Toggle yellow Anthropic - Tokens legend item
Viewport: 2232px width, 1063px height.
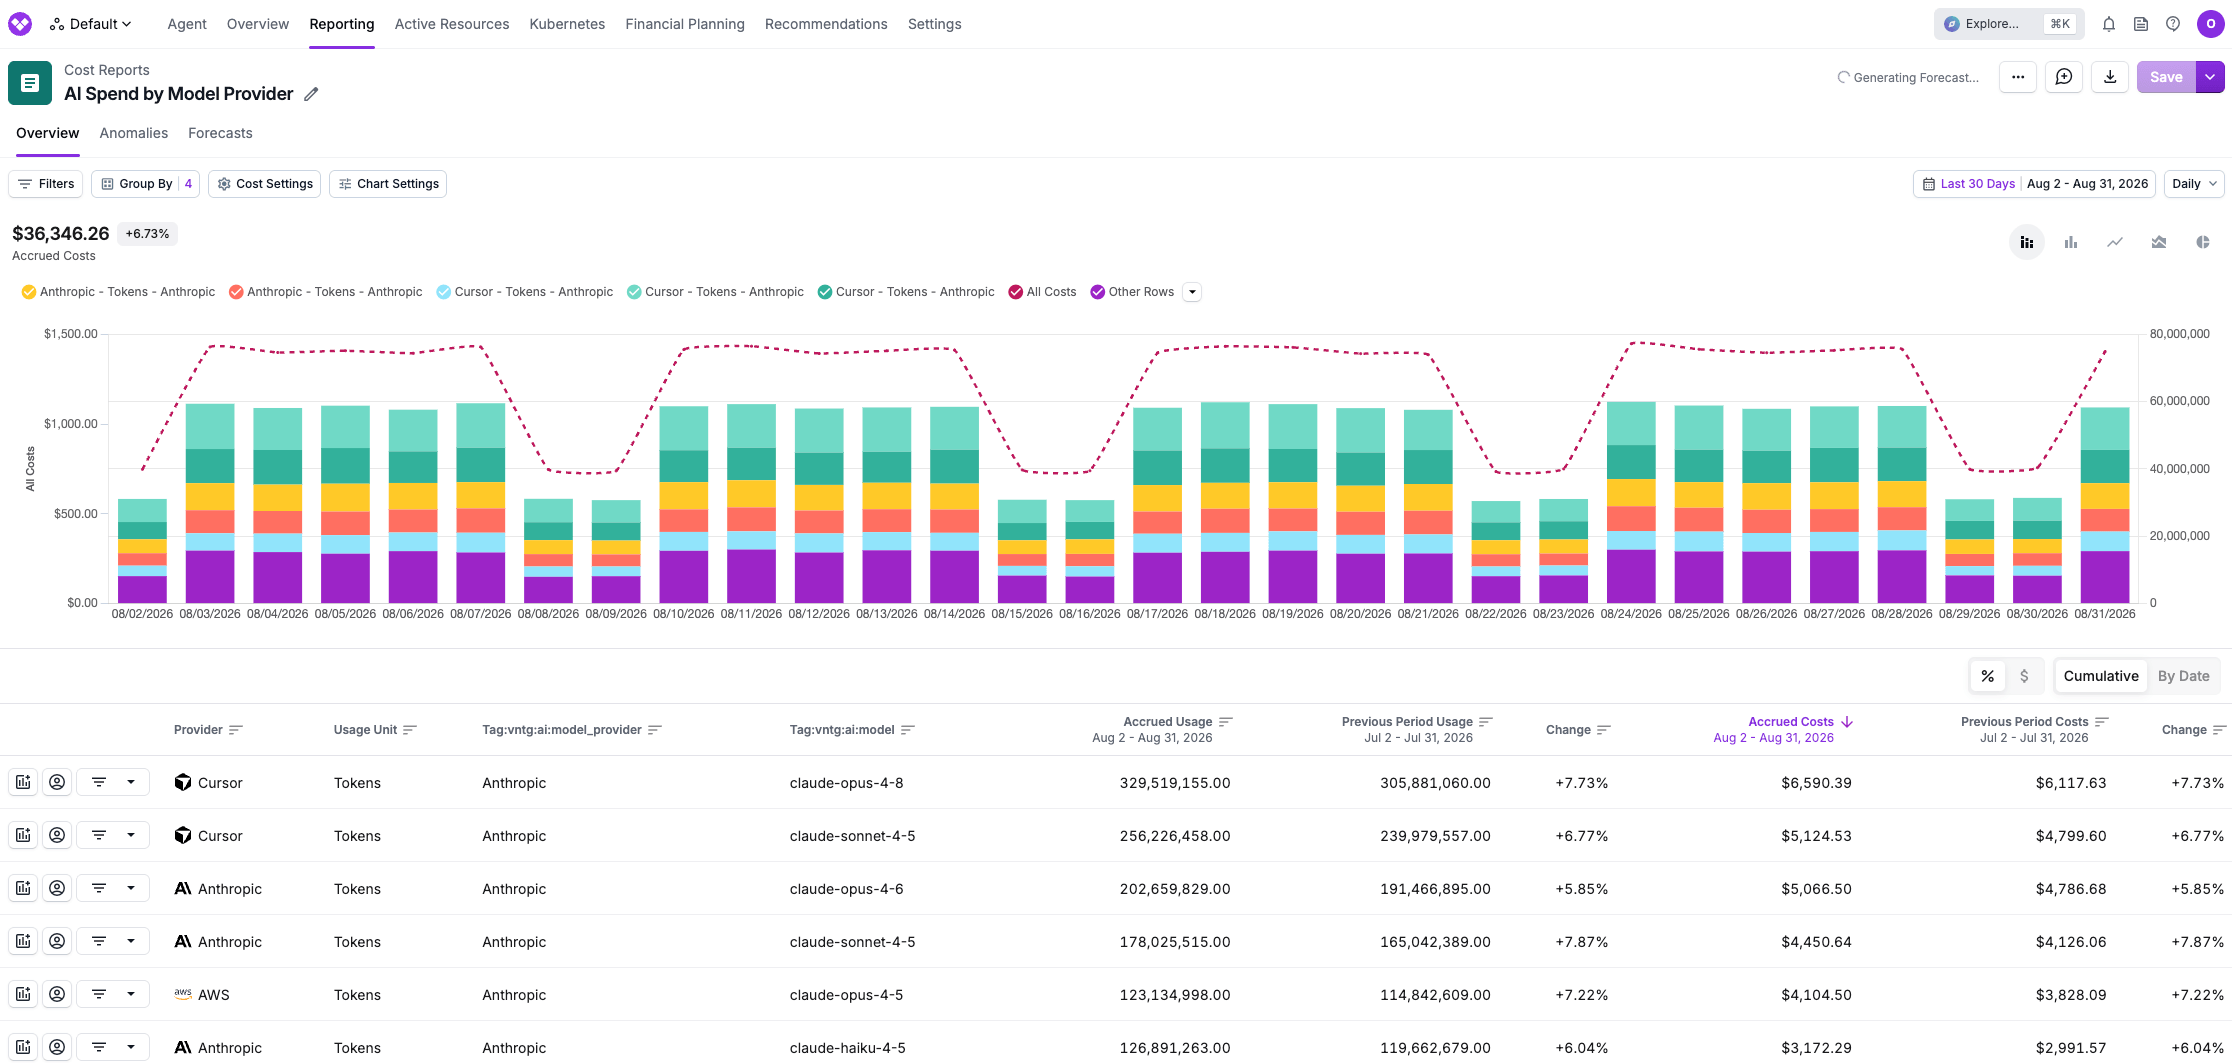pos(118,292)
